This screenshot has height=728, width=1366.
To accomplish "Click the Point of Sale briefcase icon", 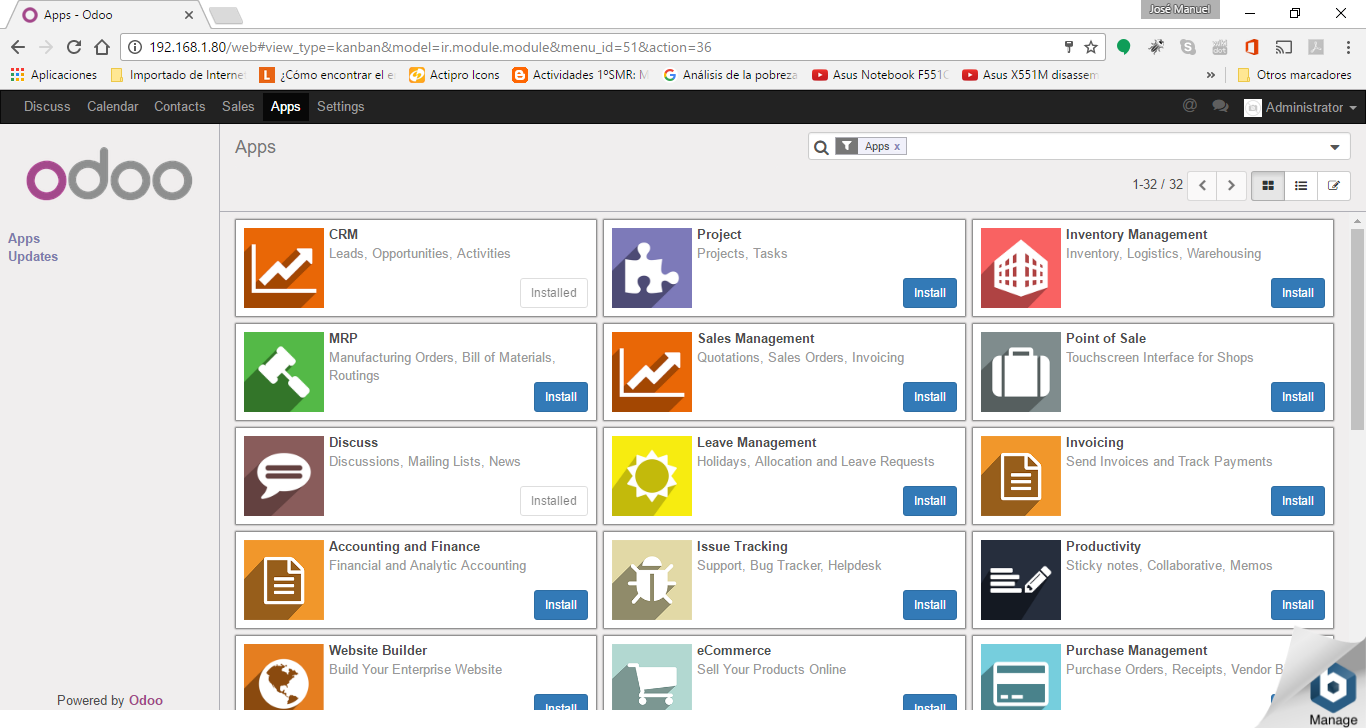I will pos(1020,372).
